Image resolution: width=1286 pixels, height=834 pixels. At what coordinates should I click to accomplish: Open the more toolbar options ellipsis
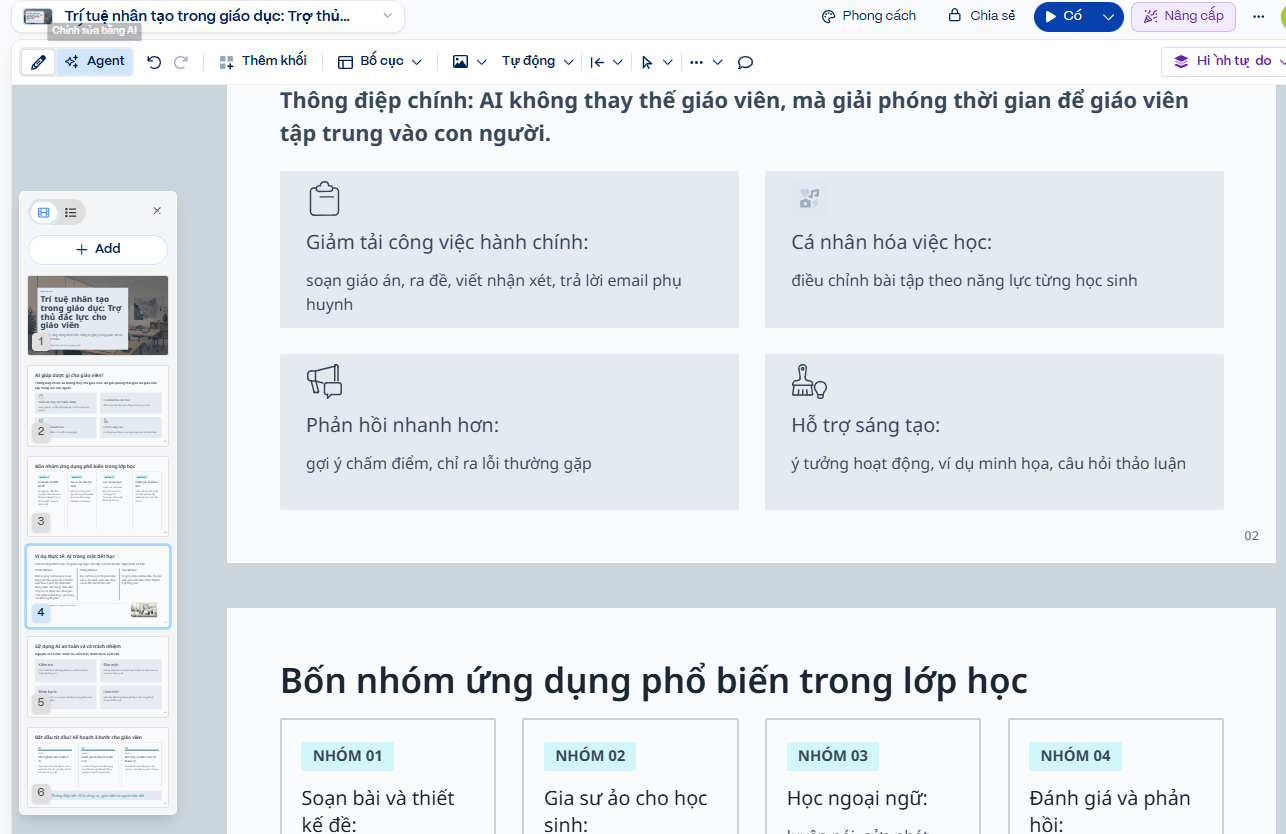coord(706,62)
